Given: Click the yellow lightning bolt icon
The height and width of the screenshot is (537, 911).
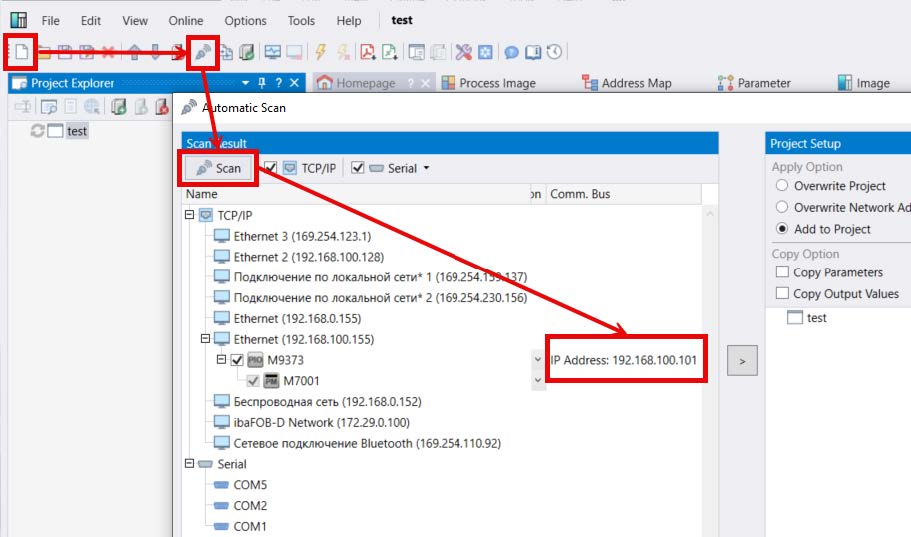Looking at the screenshot, I should 320,52.
